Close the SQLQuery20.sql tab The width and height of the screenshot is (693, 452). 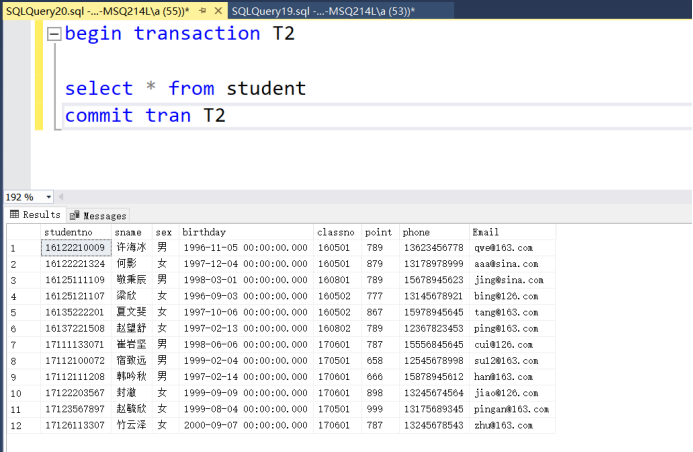218,11
